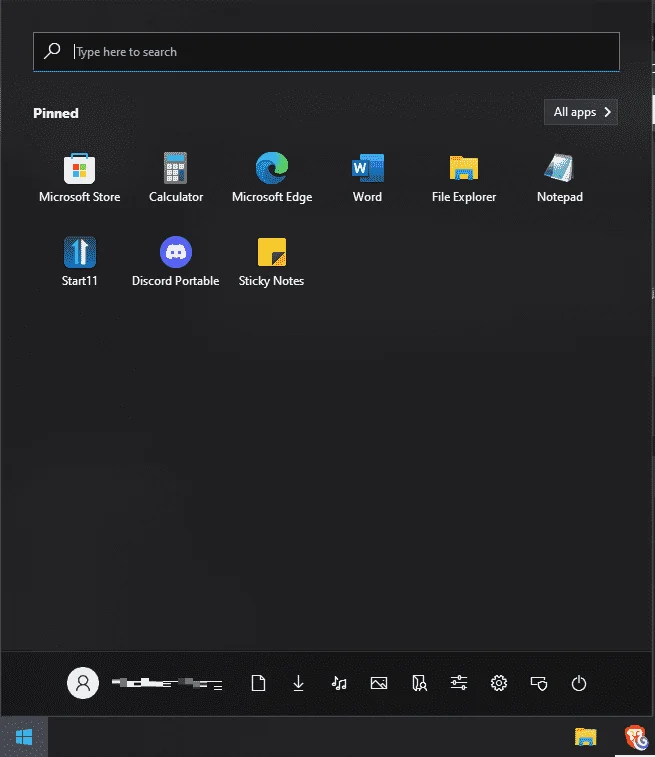Click the Windows Start button on taskbar
The height and width of the screenshot is (757, 655).
coord(24,737)
